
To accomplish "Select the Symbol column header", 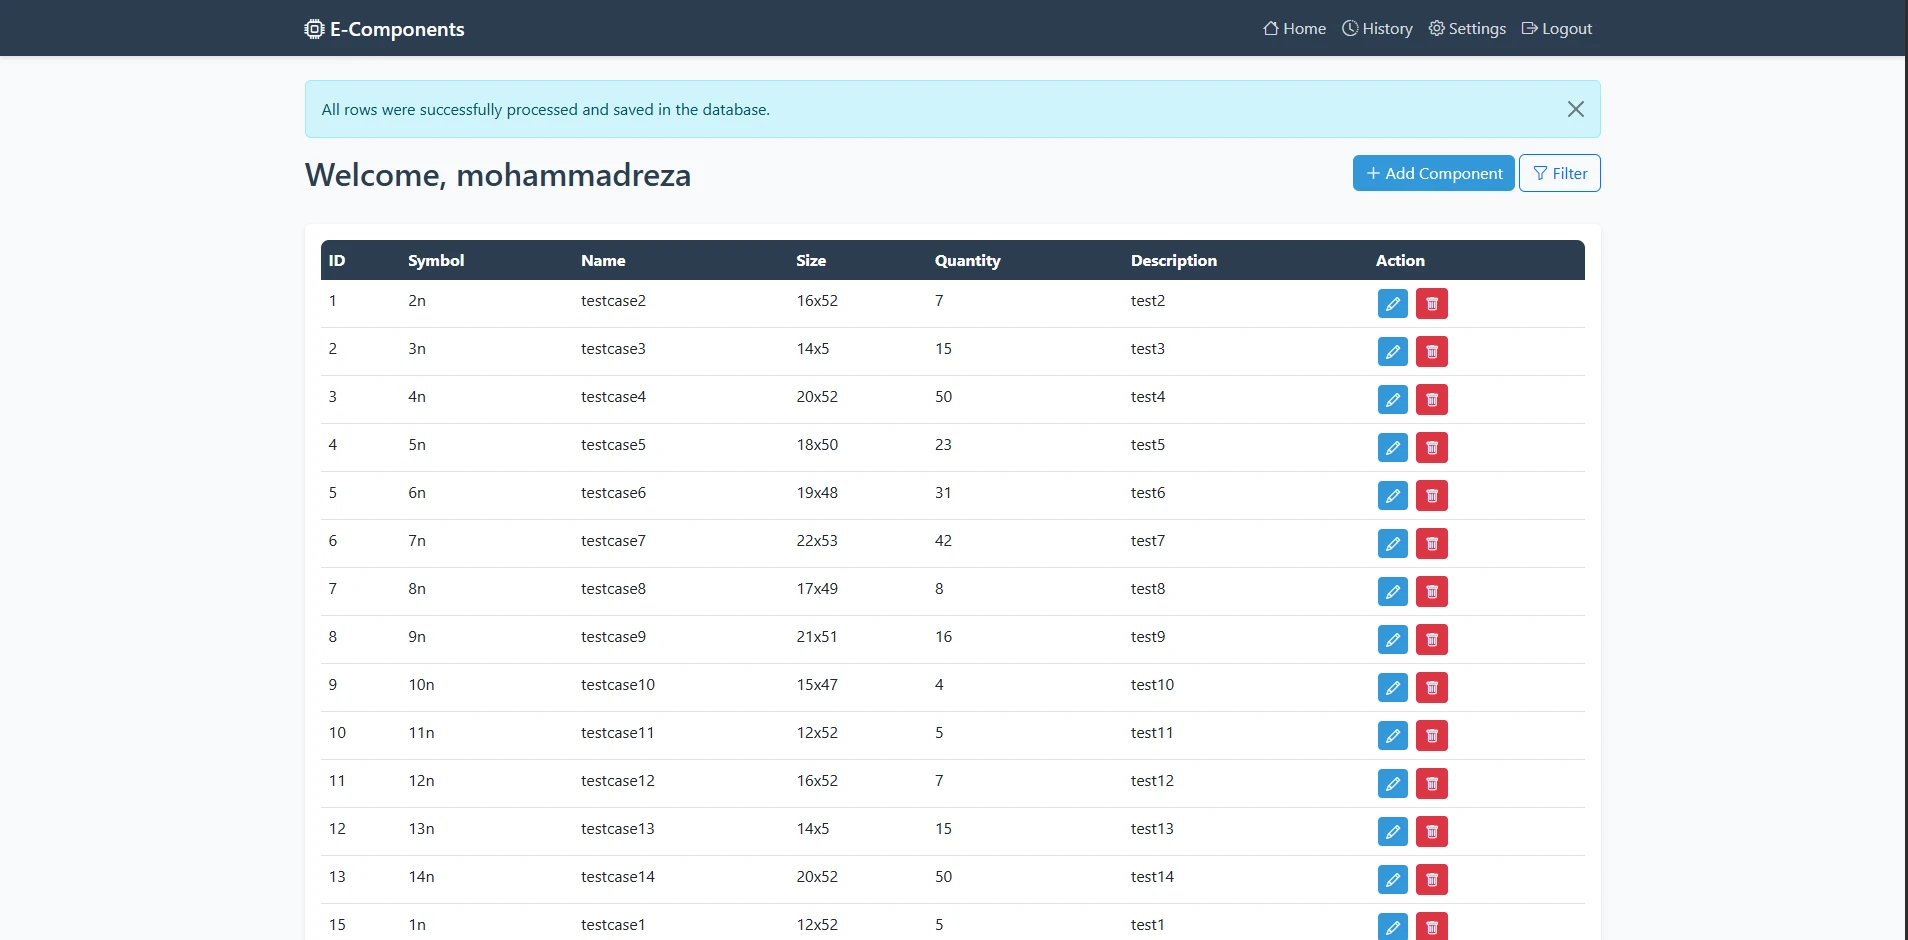I will click(x=436, y=260).
